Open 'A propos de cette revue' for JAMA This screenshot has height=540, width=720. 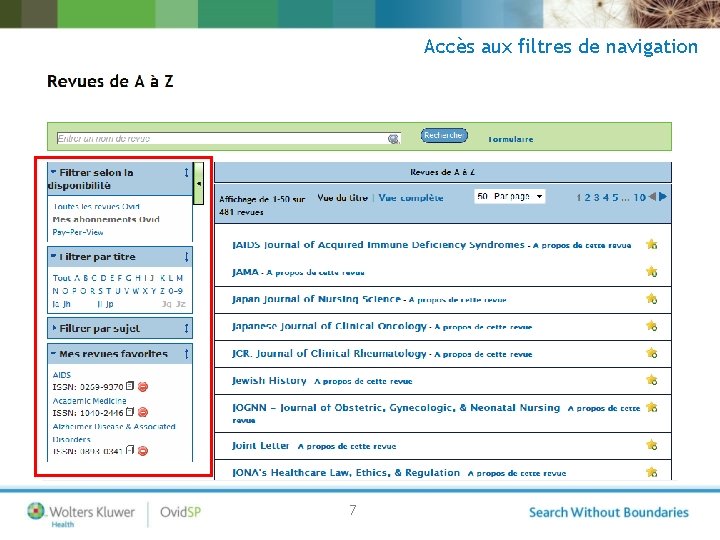(x=315, y=273)
